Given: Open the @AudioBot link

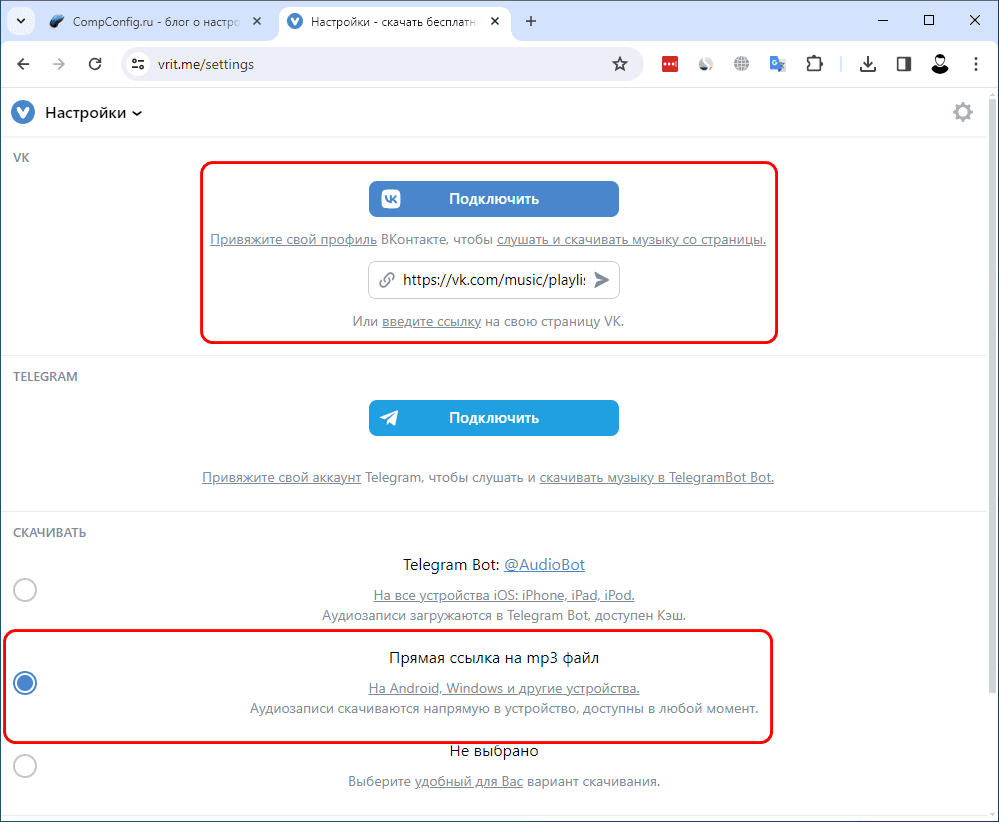Looking at the screenshot, I should coord(544,565).
